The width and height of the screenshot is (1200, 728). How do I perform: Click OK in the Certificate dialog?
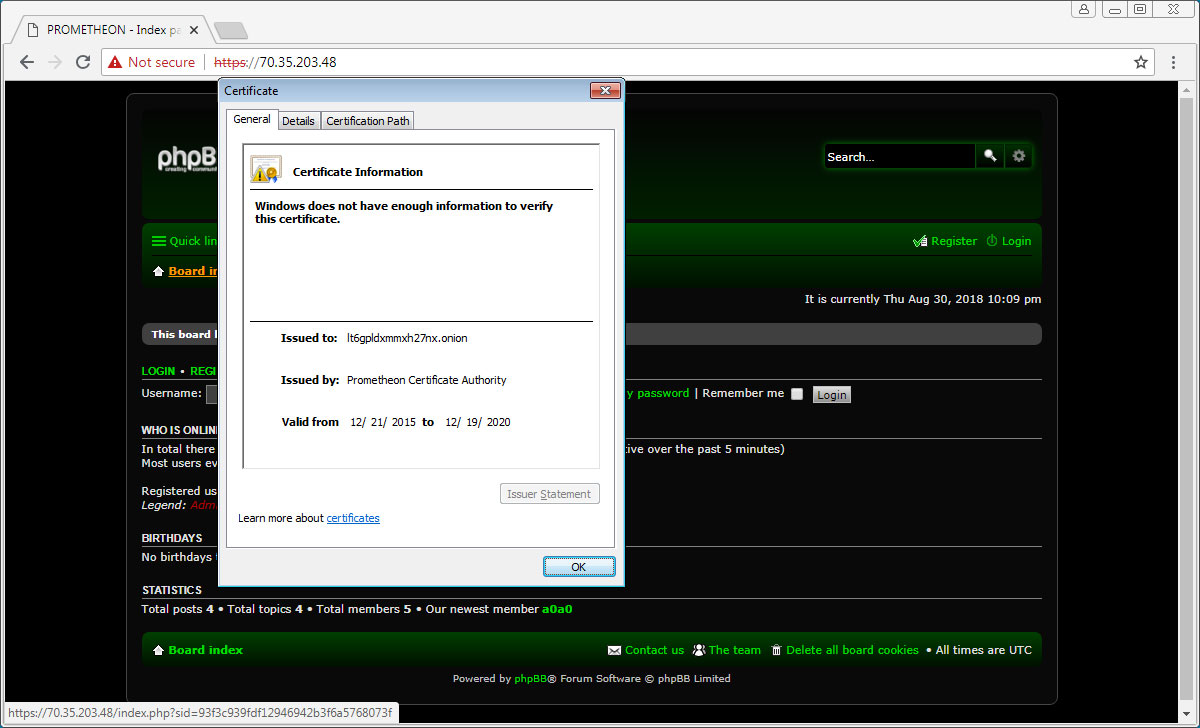(x=579, y=567)
